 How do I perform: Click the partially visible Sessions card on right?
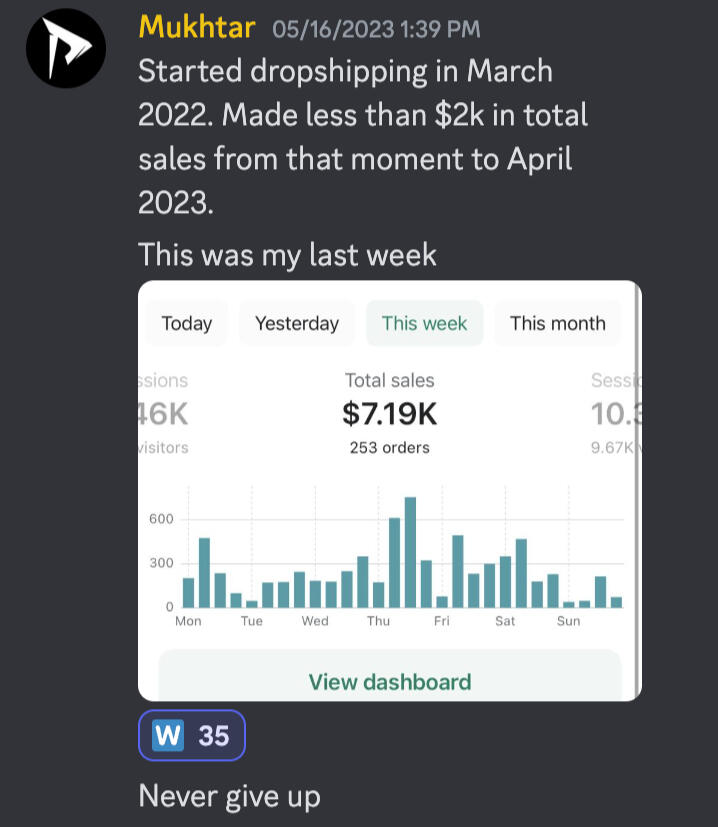coord(612,413)
